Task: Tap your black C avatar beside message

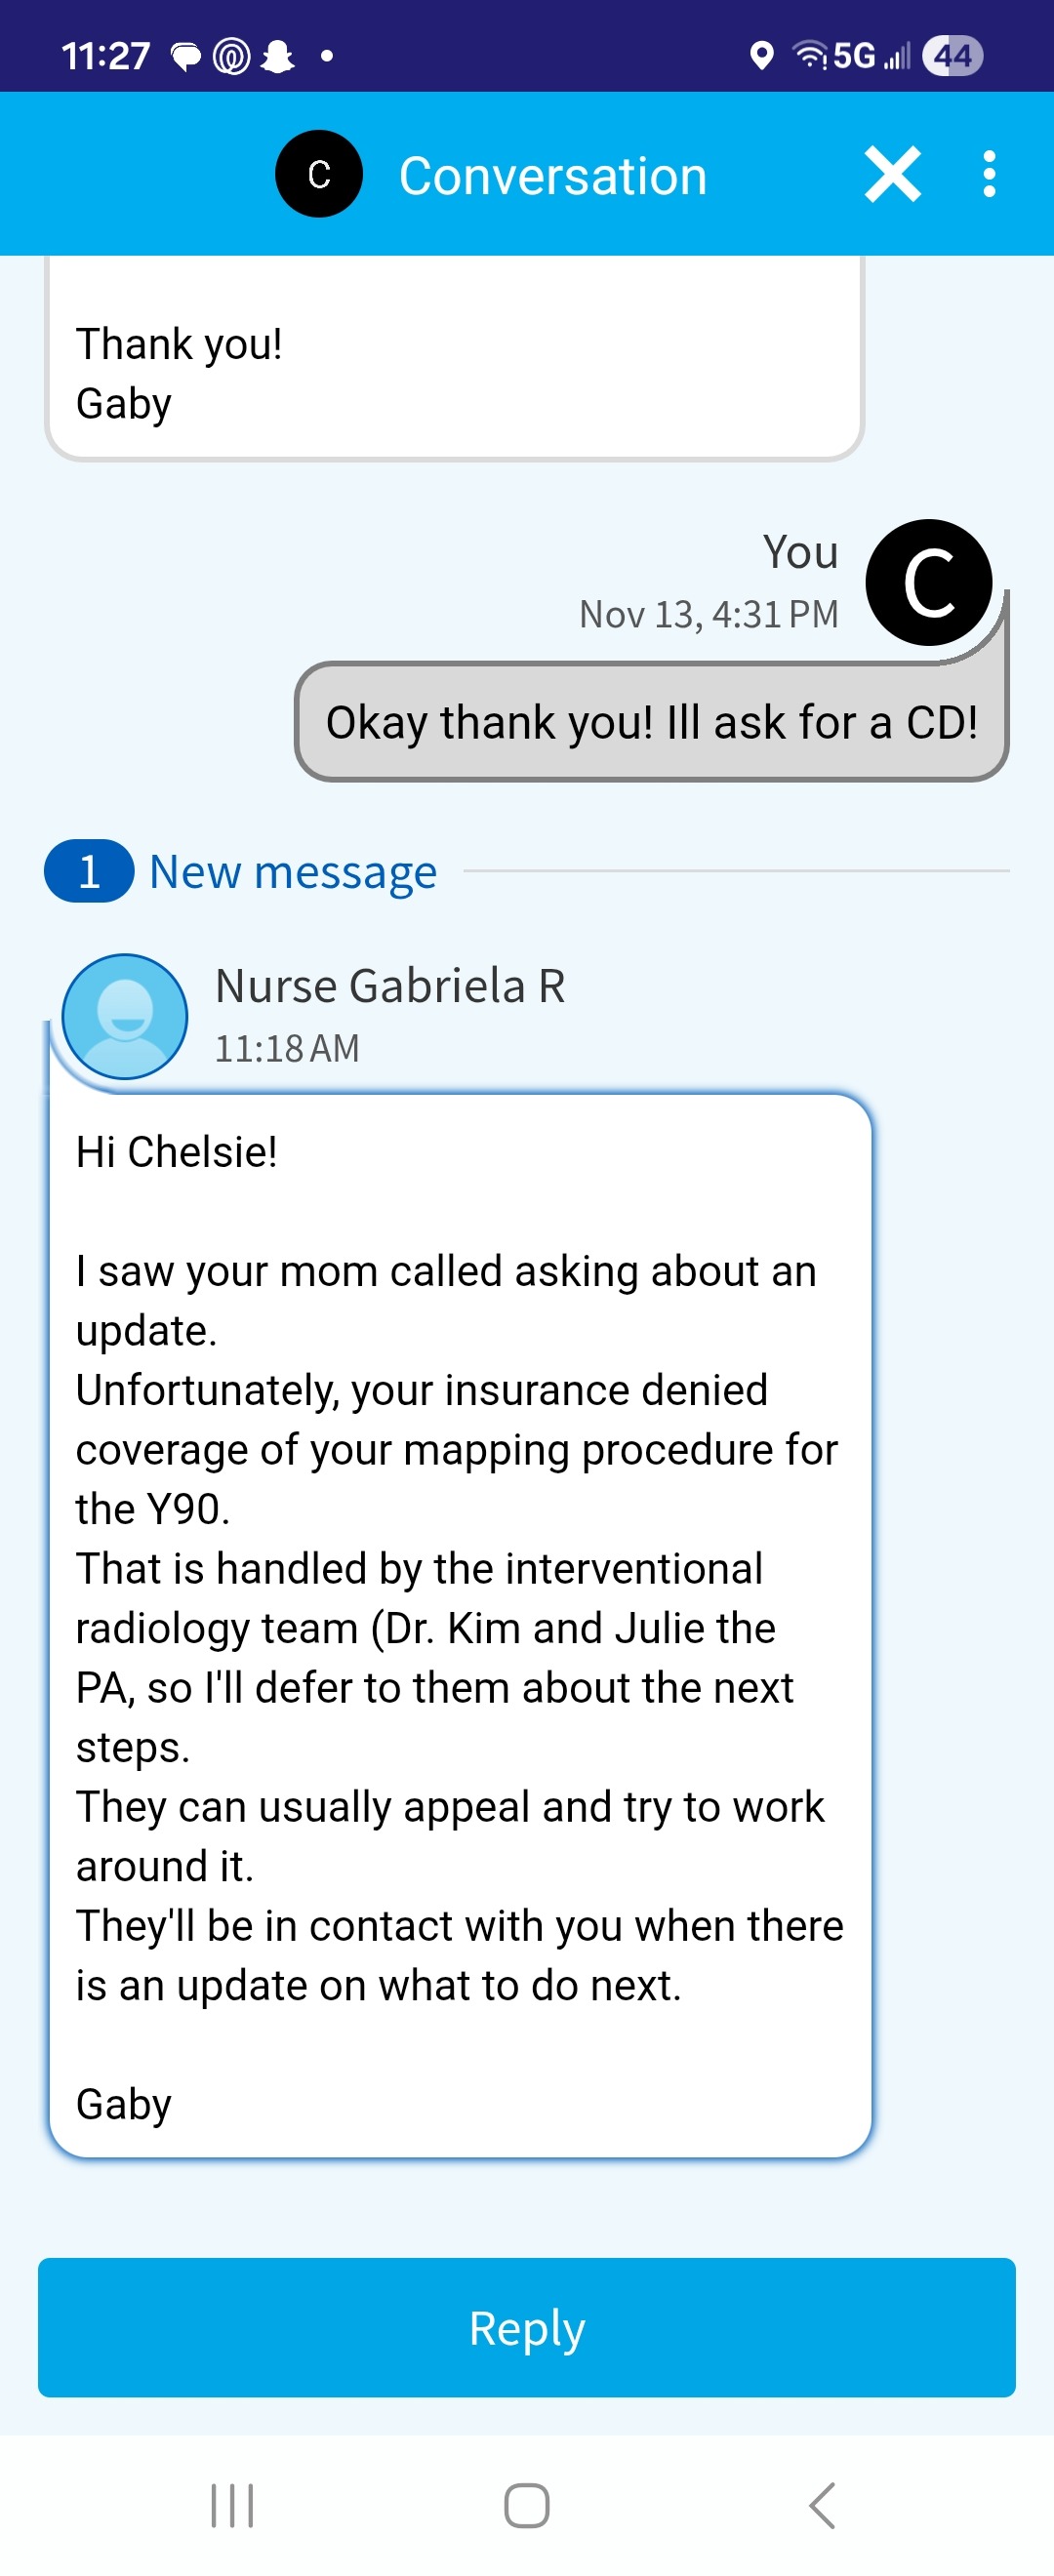Action: [x=928, y=583]
